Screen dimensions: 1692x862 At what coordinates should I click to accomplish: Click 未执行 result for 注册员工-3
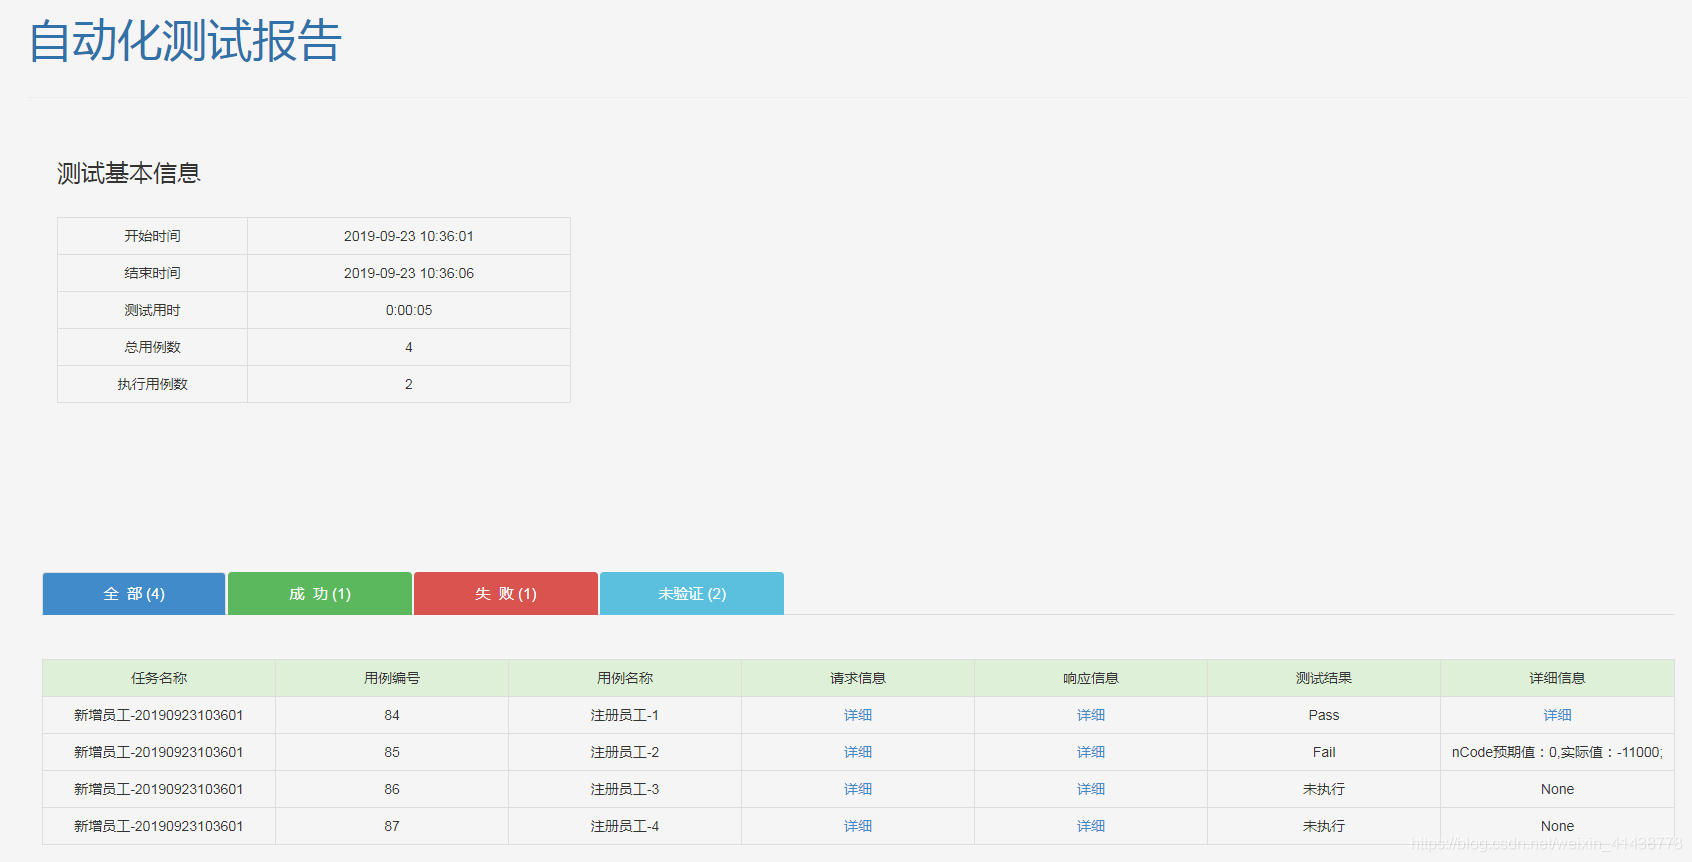[x=1324, y=789]
